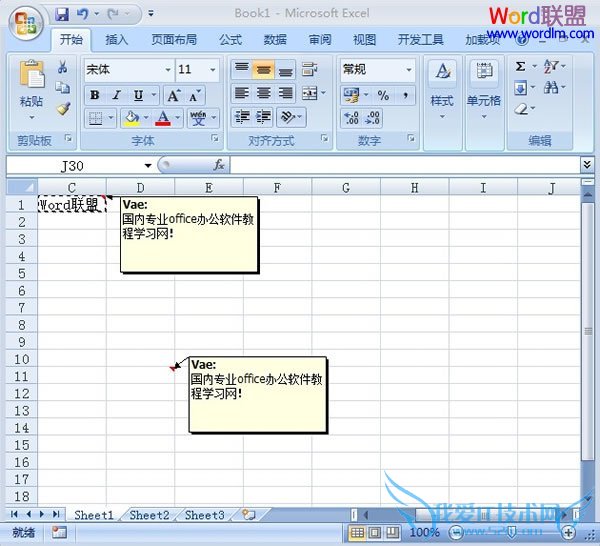Switch to Page Layout view button
This screenshot has width=600, height=546.
point(375,532)
